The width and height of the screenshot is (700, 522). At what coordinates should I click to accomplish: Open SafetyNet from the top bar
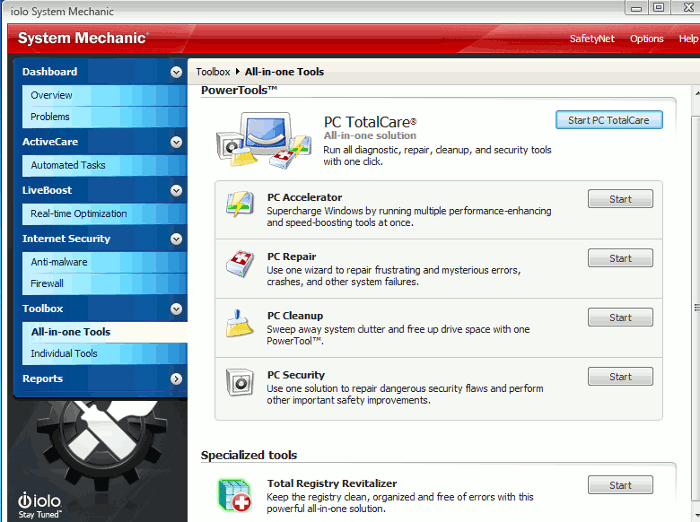point(592,39)
